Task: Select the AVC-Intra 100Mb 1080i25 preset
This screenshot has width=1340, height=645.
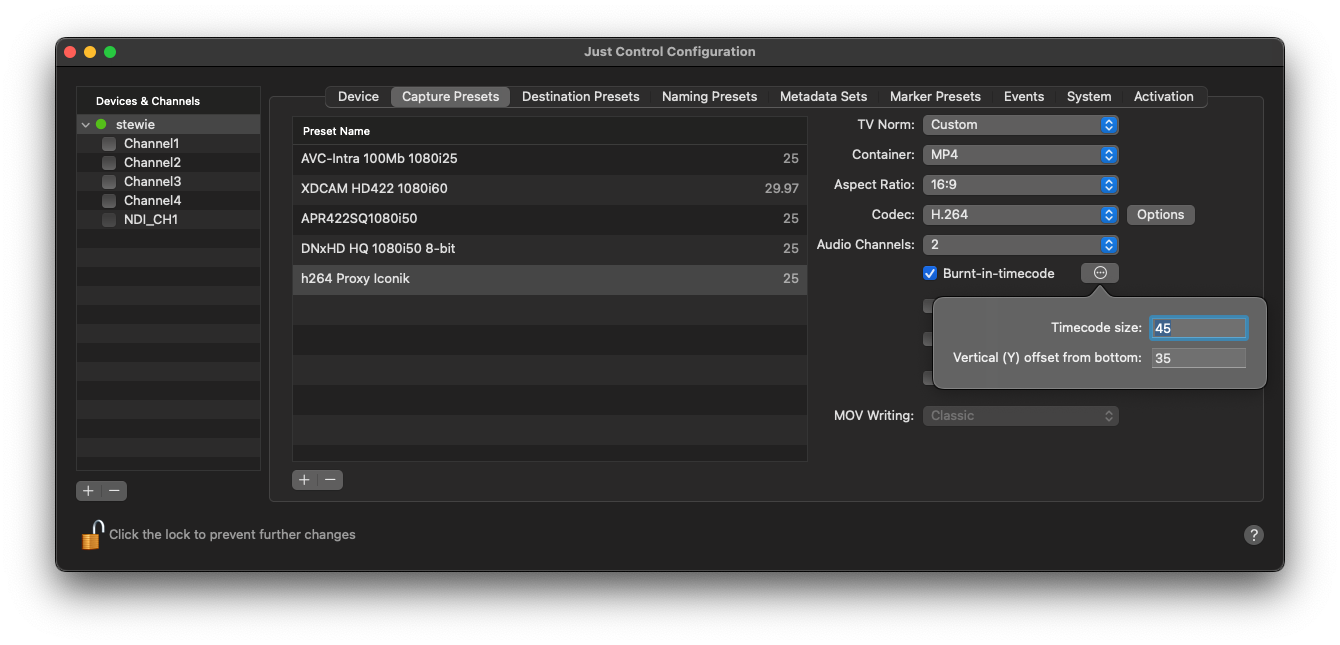Action: [x=549, y=159]
